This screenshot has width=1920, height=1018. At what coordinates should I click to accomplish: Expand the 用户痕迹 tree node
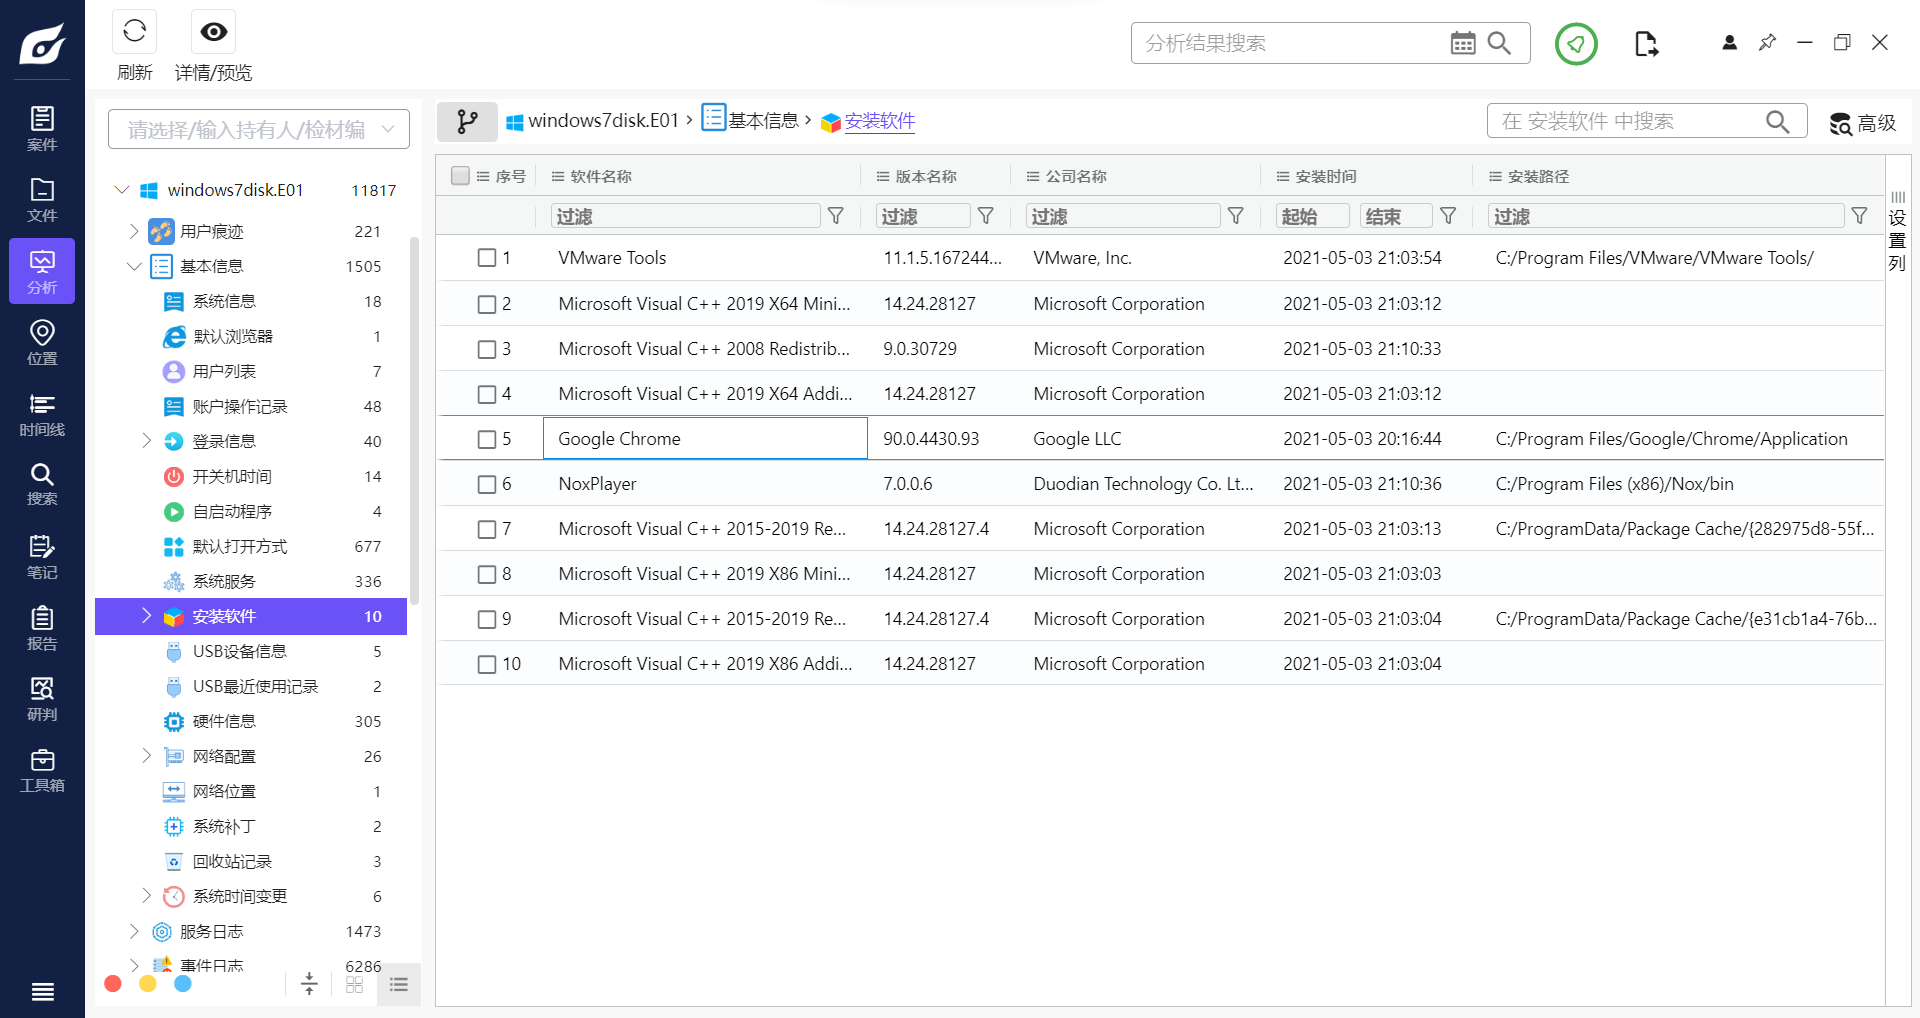pos(134,231)
